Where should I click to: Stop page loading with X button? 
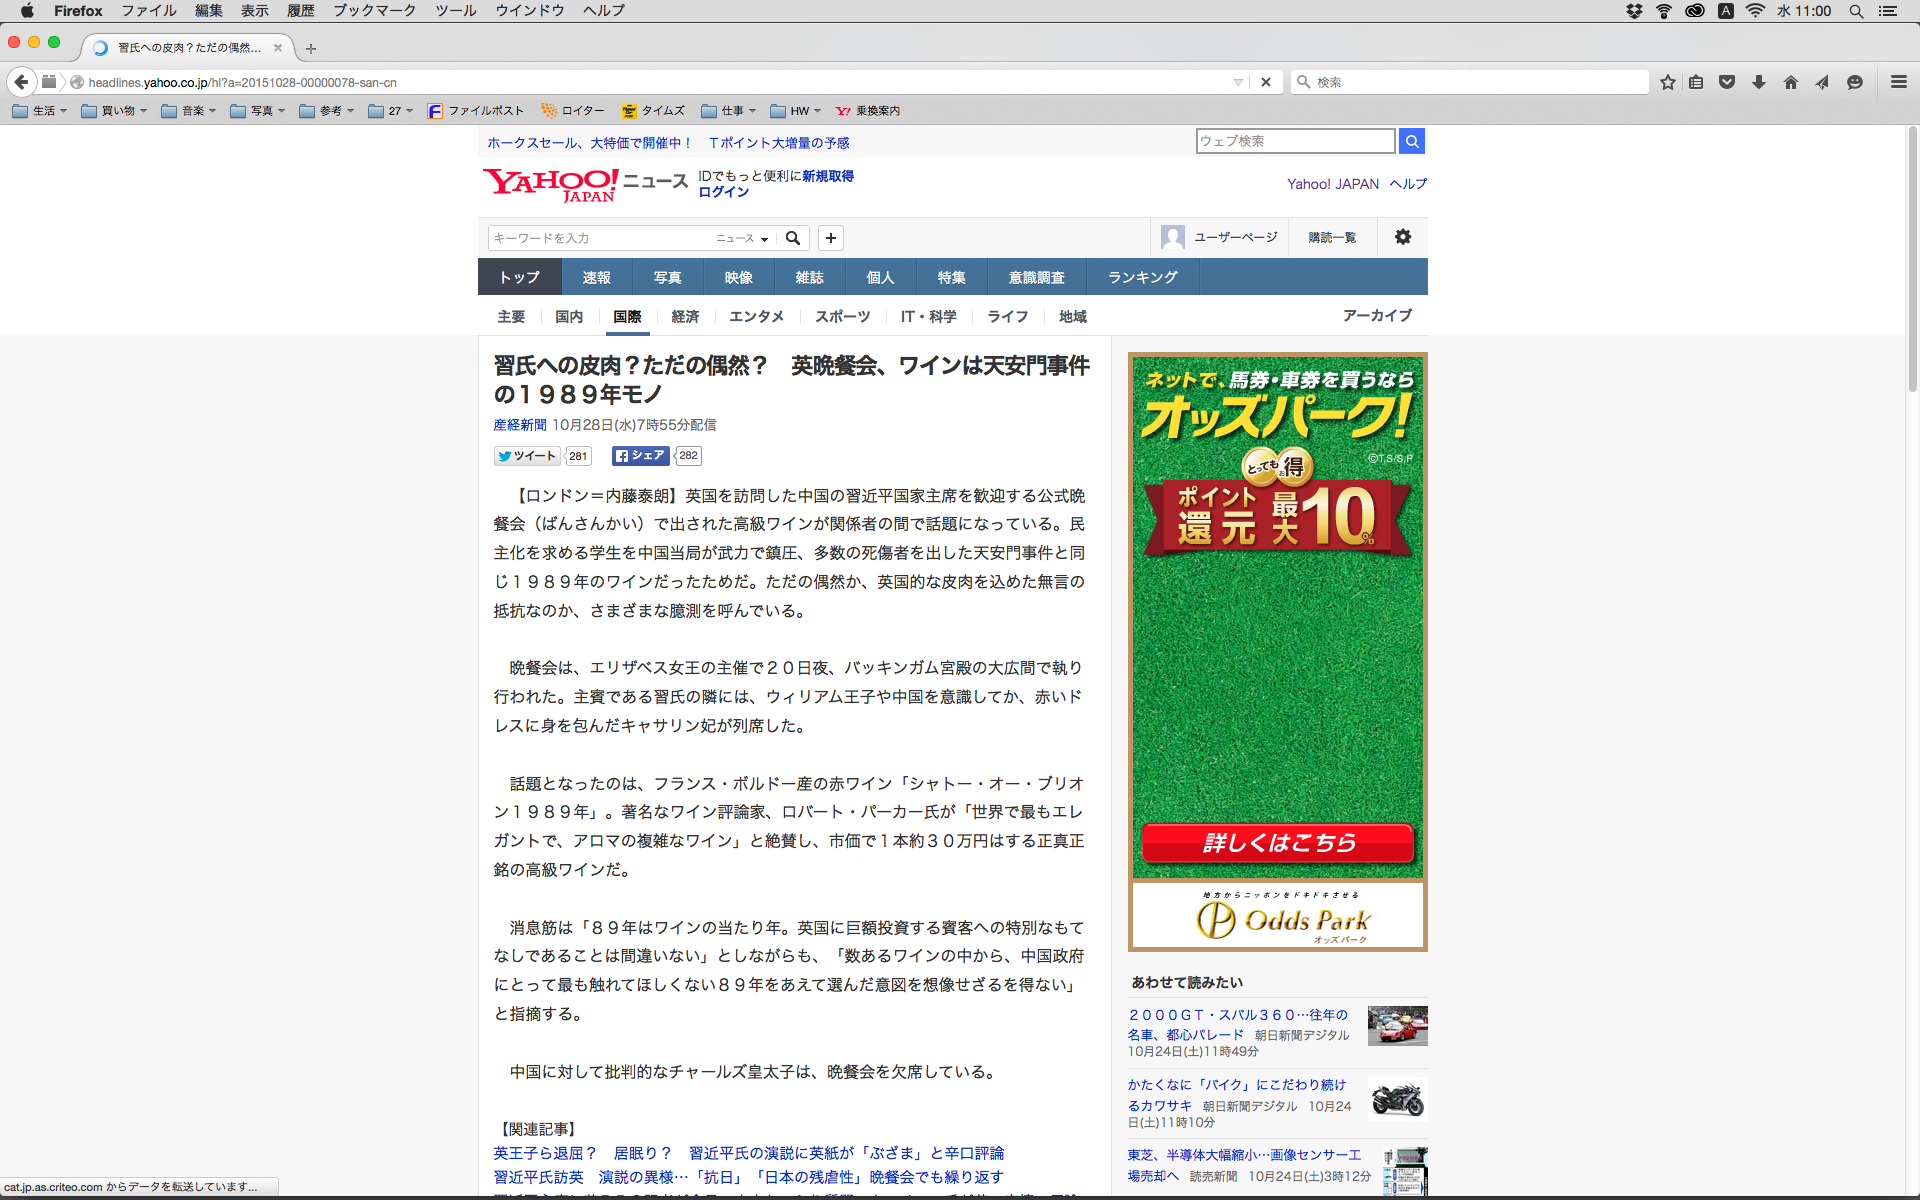[x=1265, y=82]
